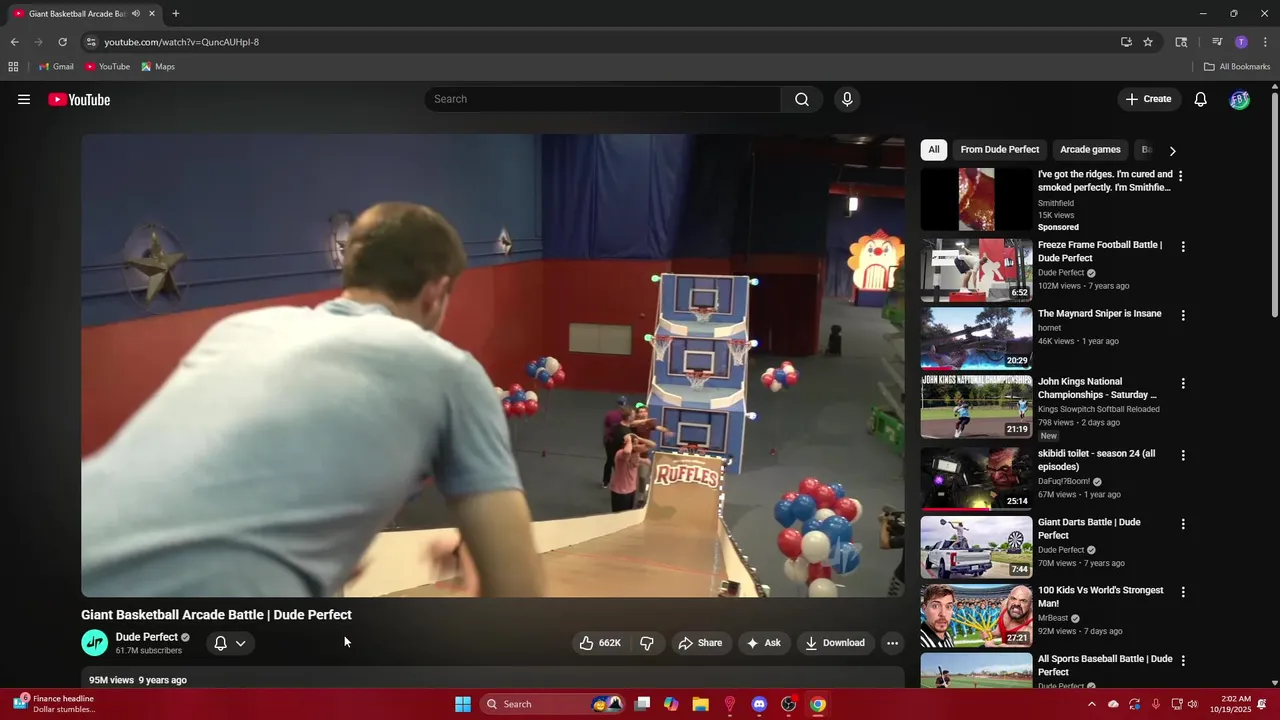This screenshot has height=720, width=1280.
Task: Open Chrome apps grid in bookmarks bar
Action: coord(13,67)
